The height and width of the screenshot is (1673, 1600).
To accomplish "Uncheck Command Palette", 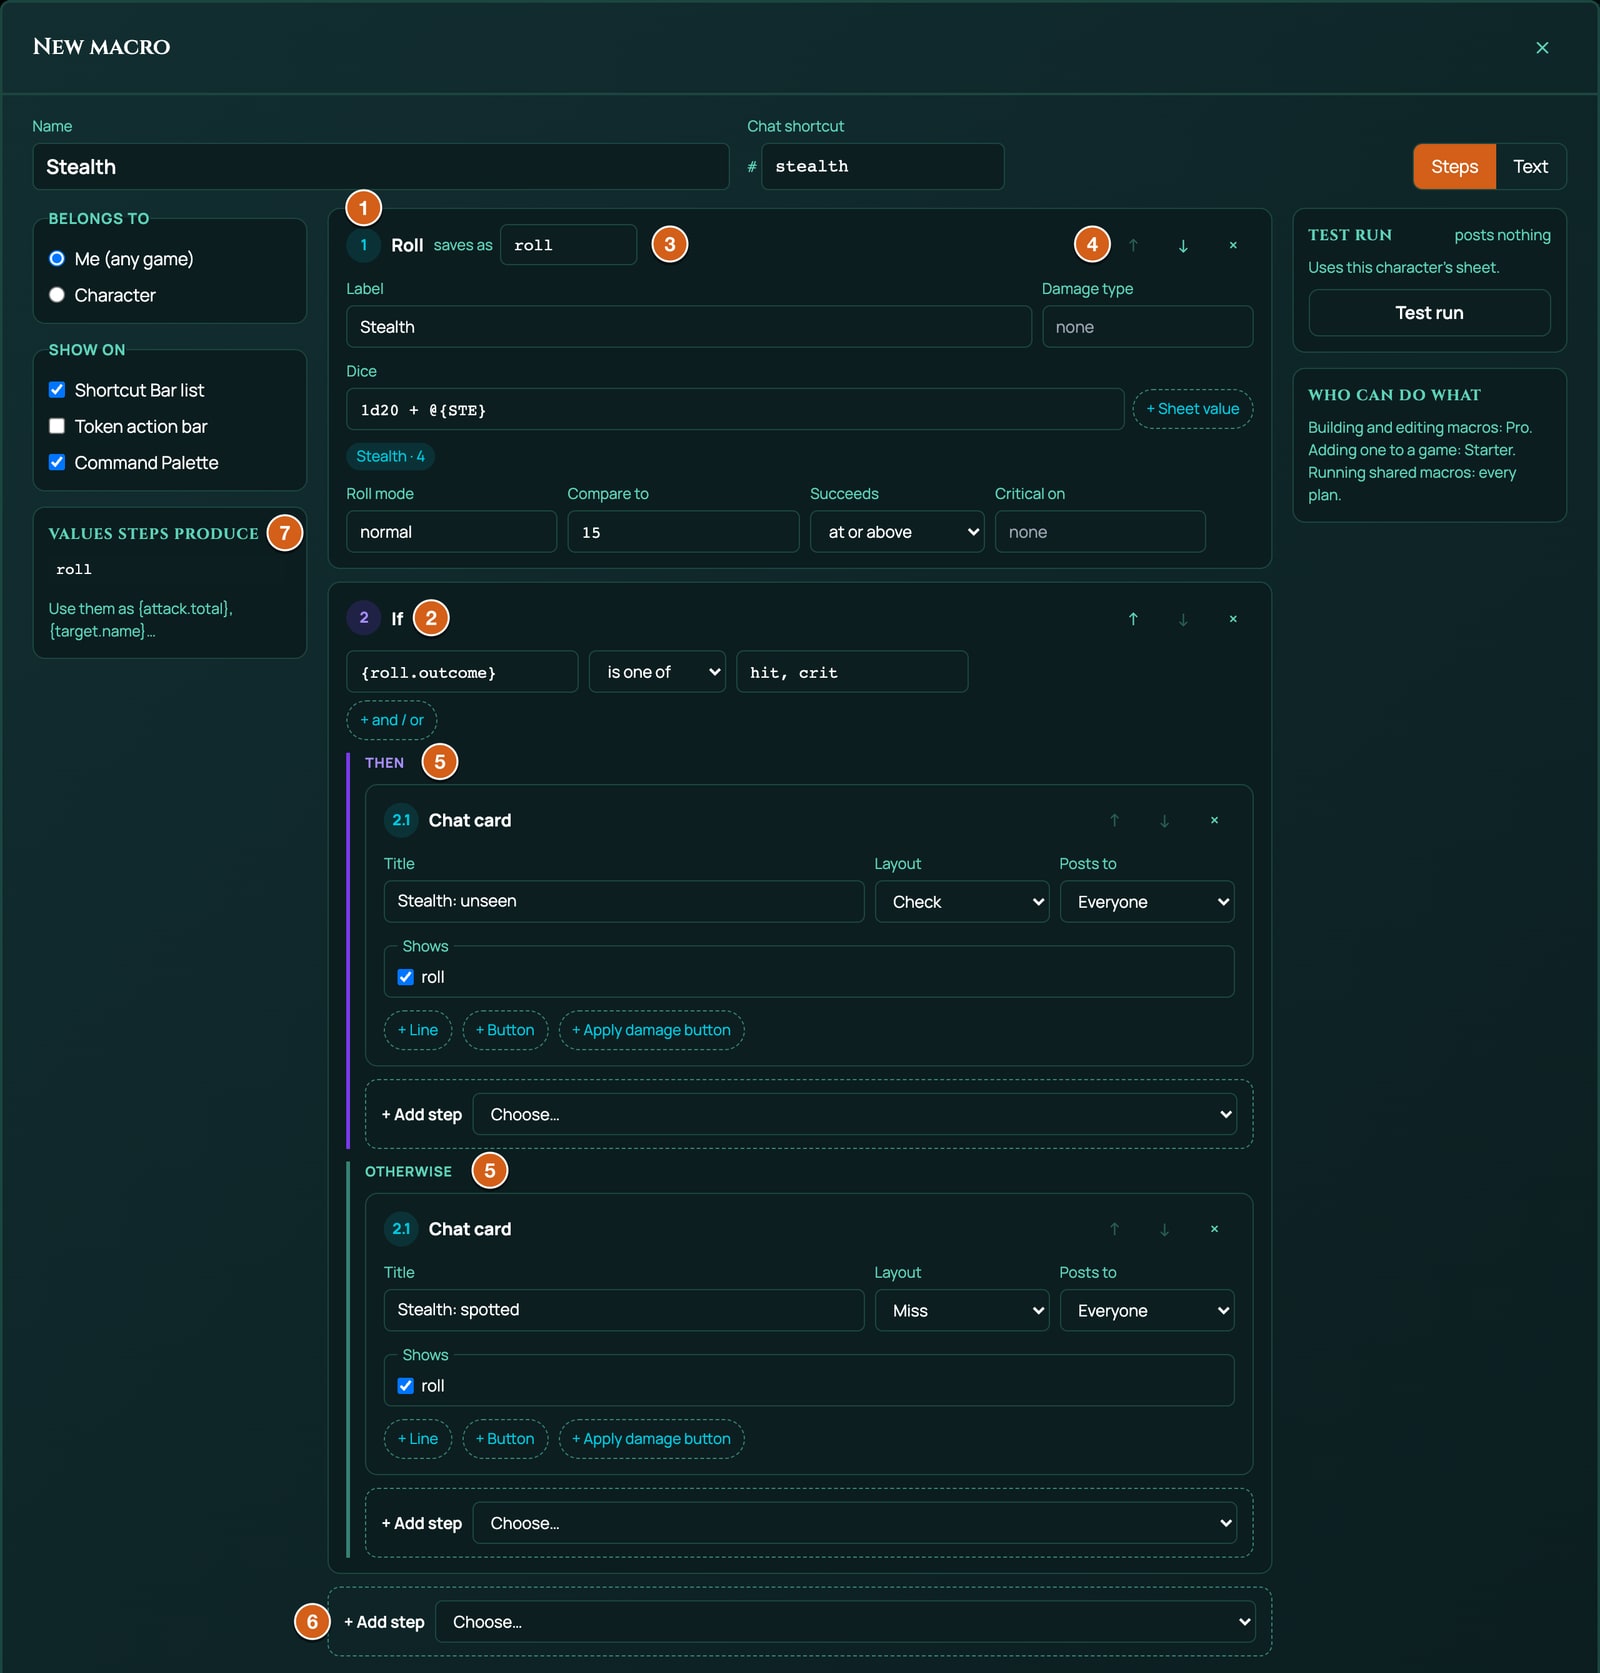I will (x=57, y=462).
